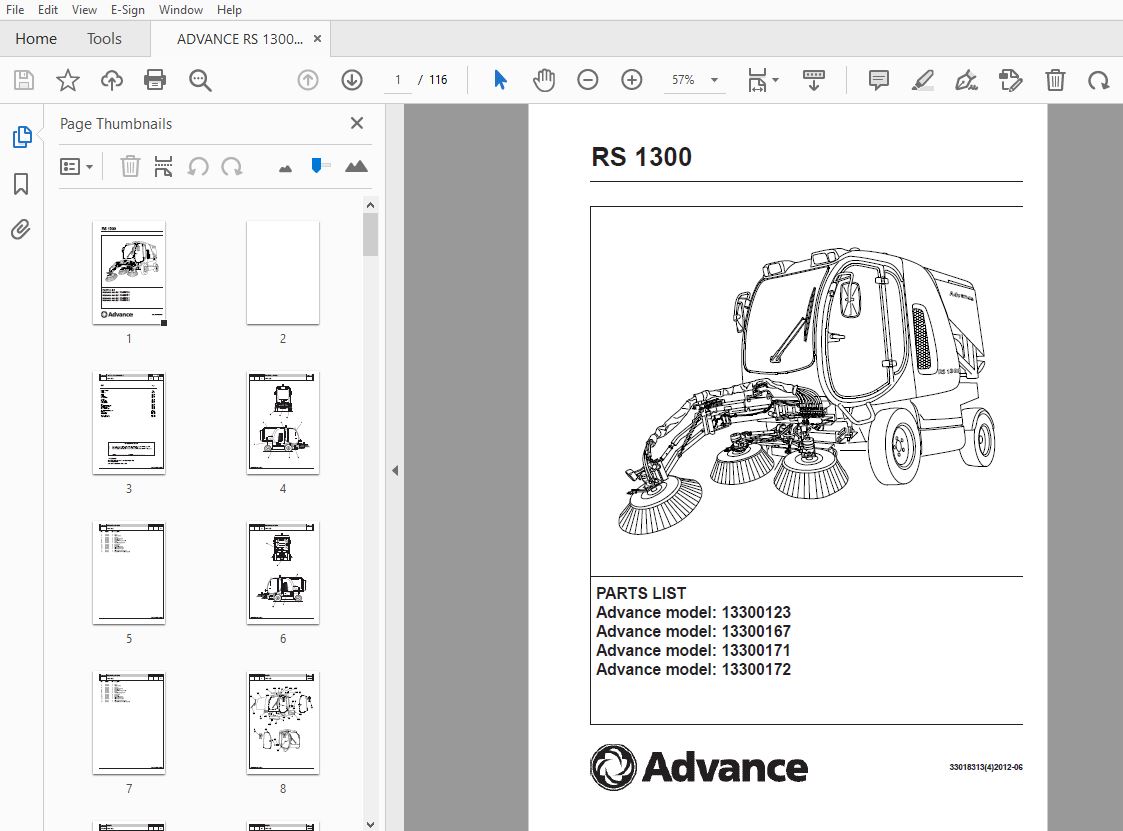Select page 7 thumbnail
The image size is (1123, 831).
[129, 723]
